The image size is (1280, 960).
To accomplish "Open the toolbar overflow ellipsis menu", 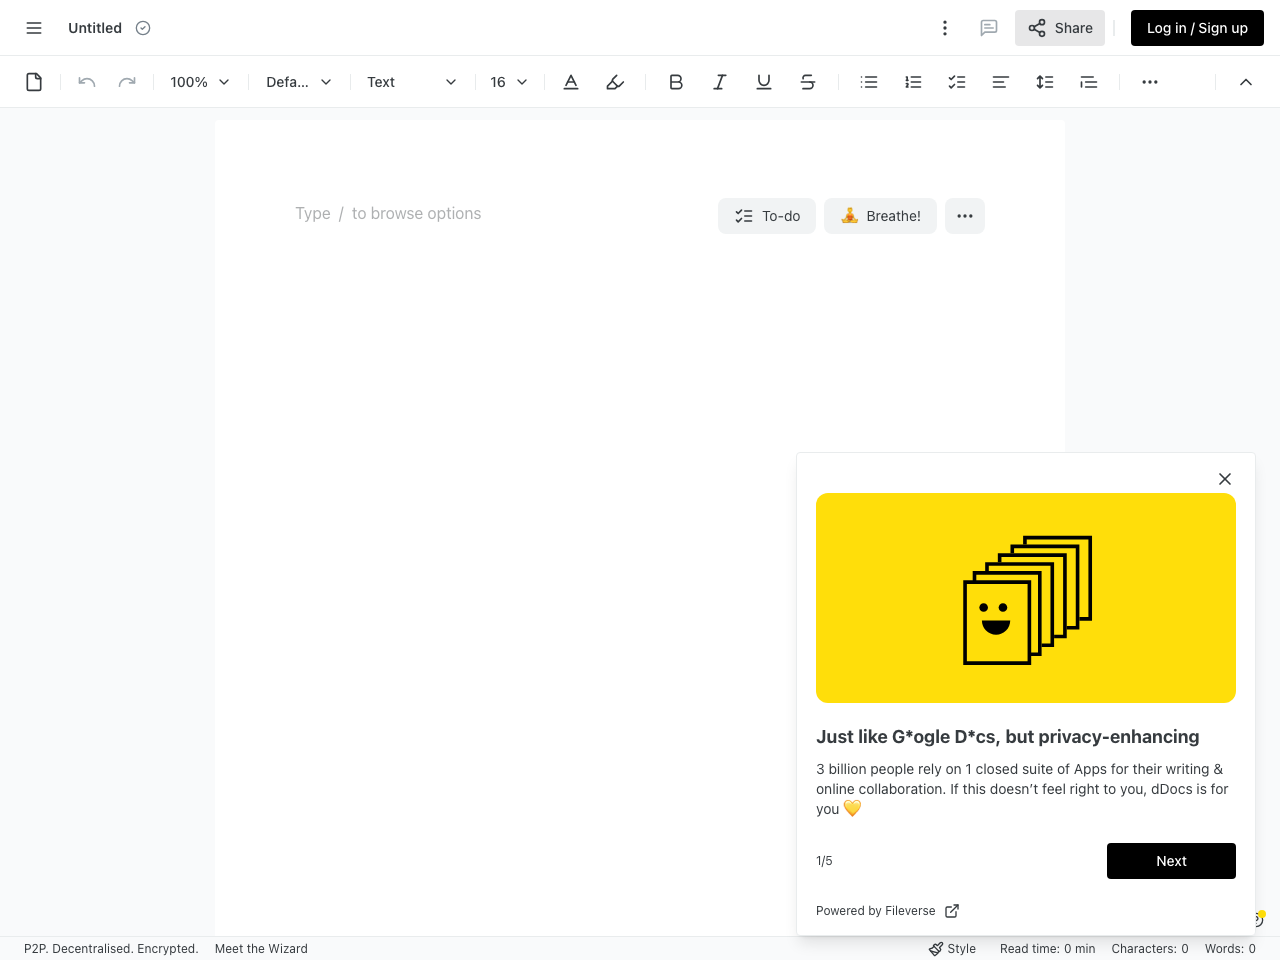I will click(1149, 81).
